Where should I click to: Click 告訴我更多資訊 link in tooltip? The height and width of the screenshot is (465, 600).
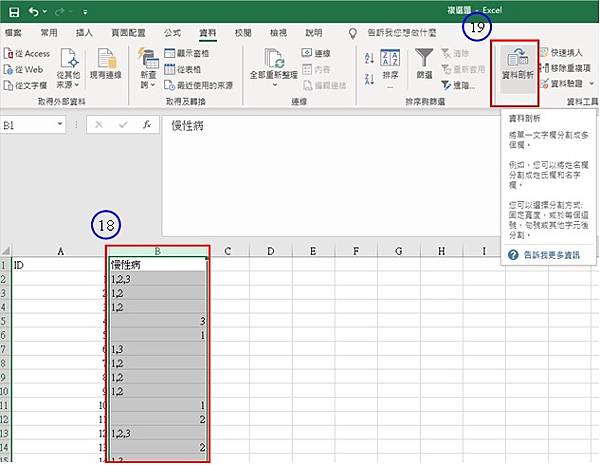[551, 255]
